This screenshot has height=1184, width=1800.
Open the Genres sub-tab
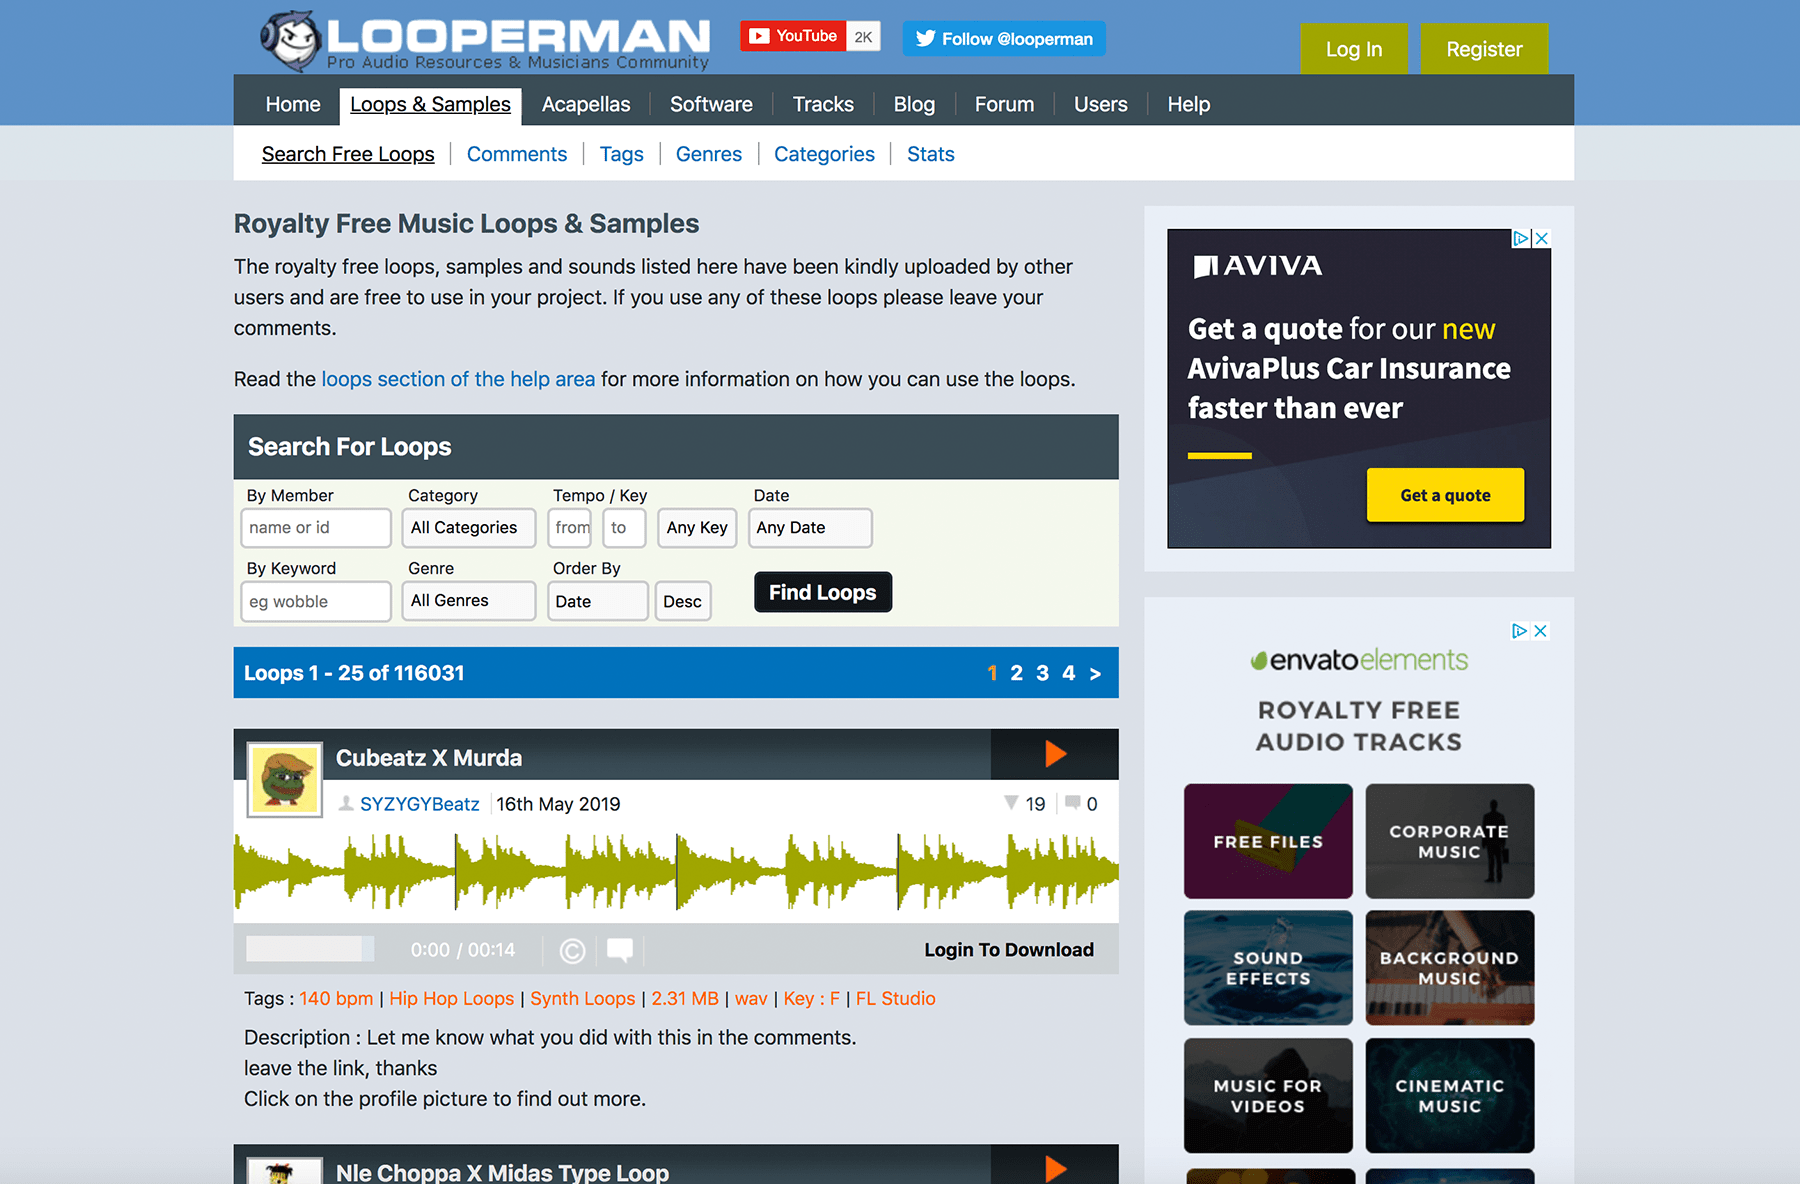(709, 154)
